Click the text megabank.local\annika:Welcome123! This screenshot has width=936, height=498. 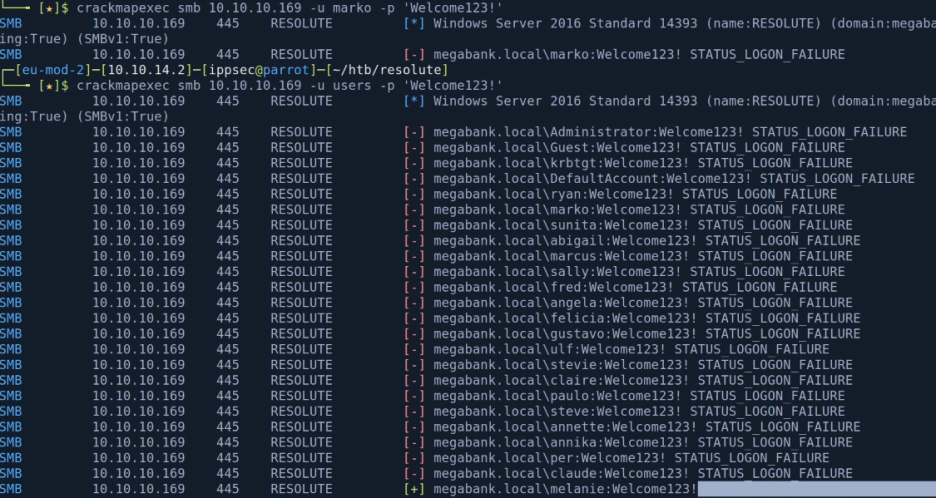(561, 442)
